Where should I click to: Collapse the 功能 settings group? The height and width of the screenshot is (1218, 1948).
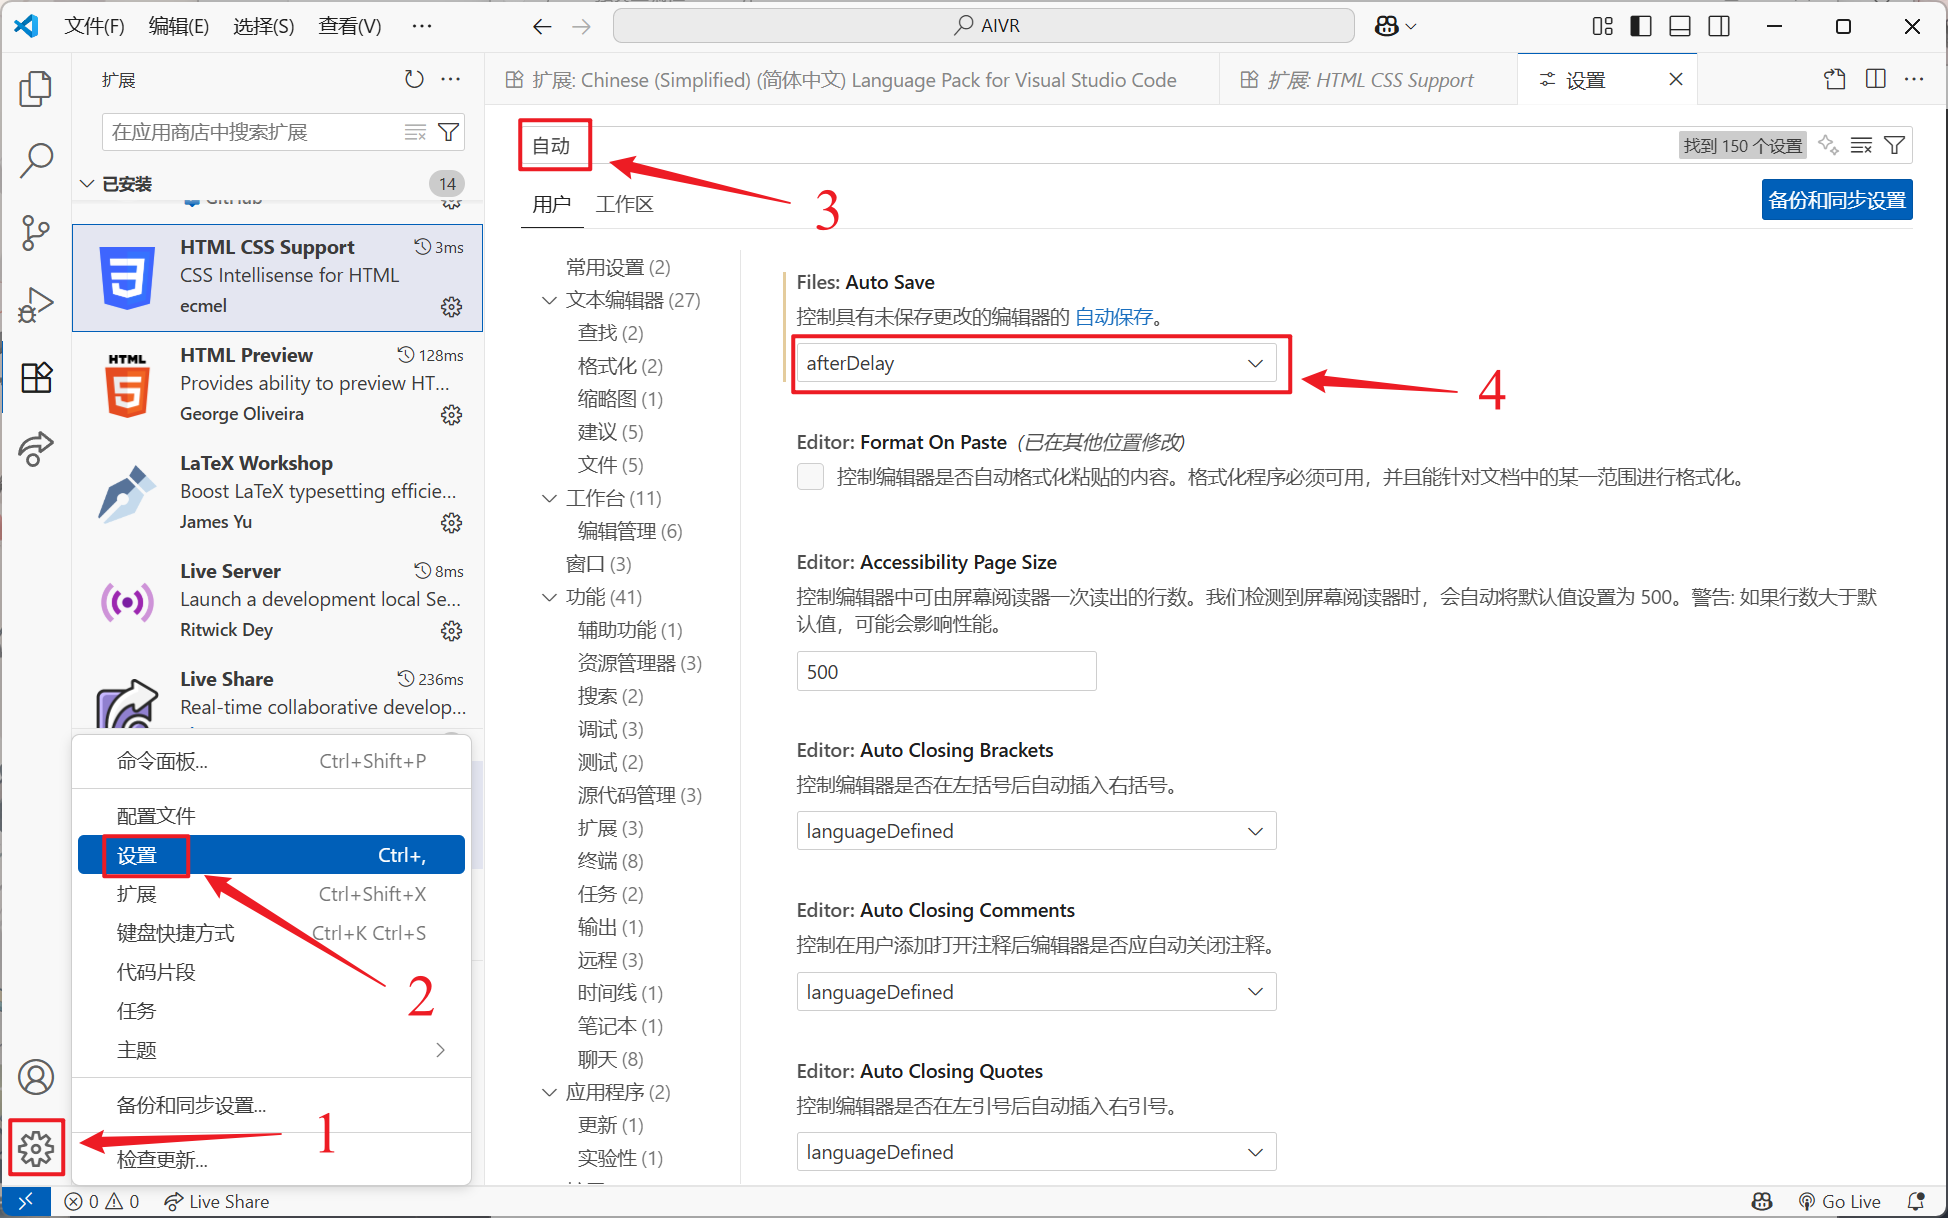tap(549, 597)
